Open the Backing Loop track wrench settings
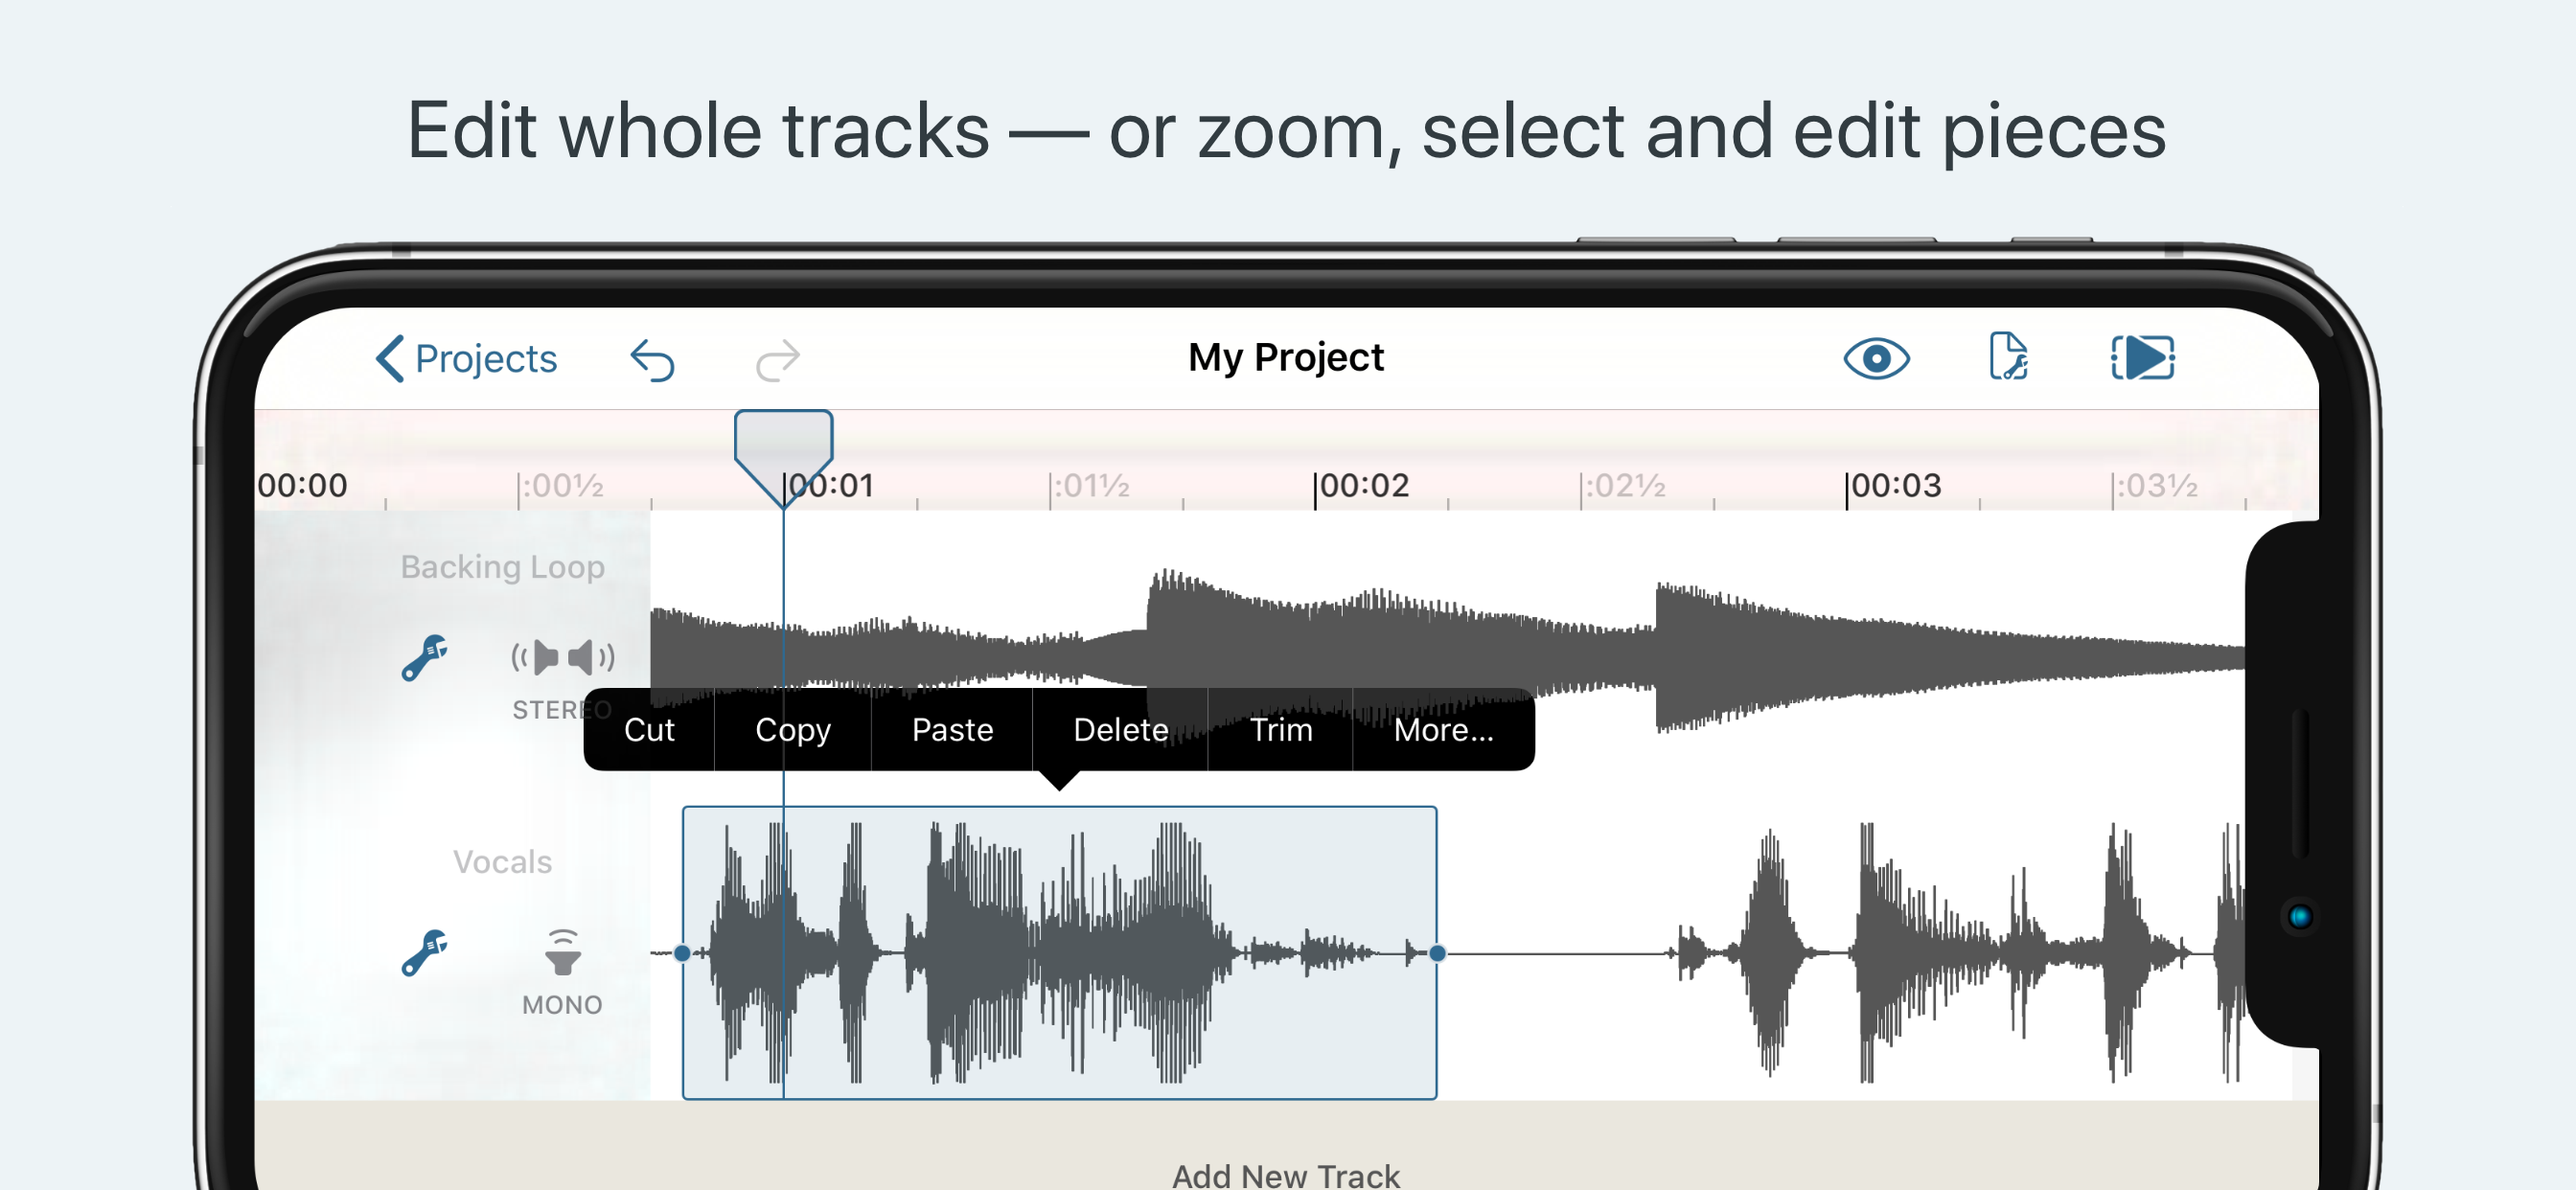The width and height of the screenshot is (2576, 1190). pyautogui.click(x=424, y=658)
